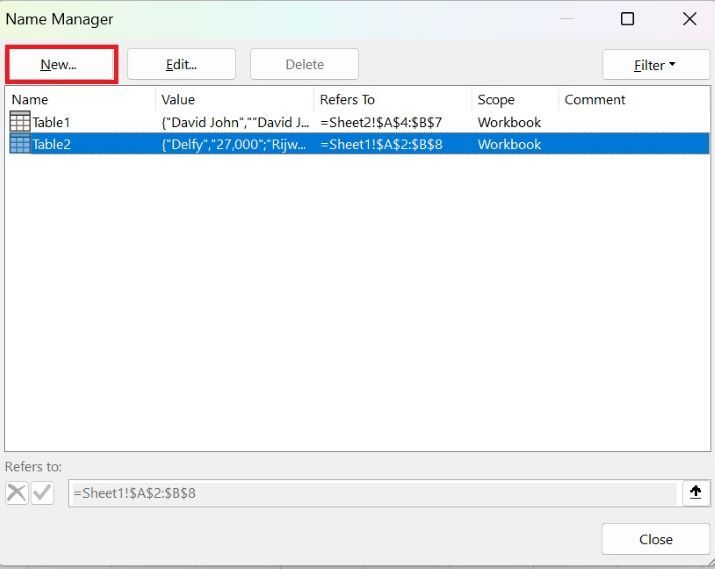The width and height of the screenshot is (715, 569).
Task: Sort by the Refers To column header
Action: 392,99
